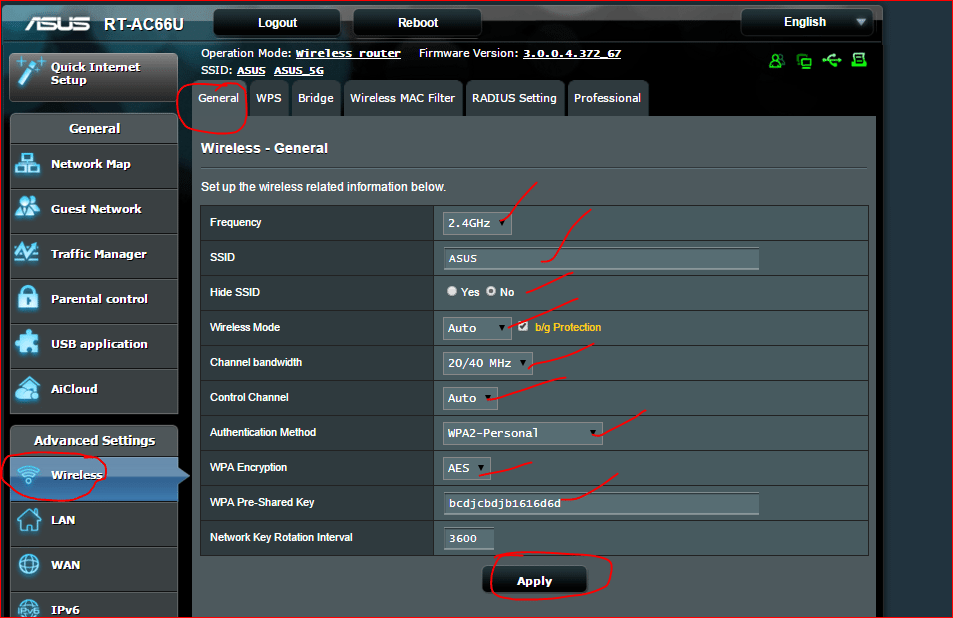This screenshot has width=953, height=618.
Task: Click the Logout button
Action: click(277, 22)
